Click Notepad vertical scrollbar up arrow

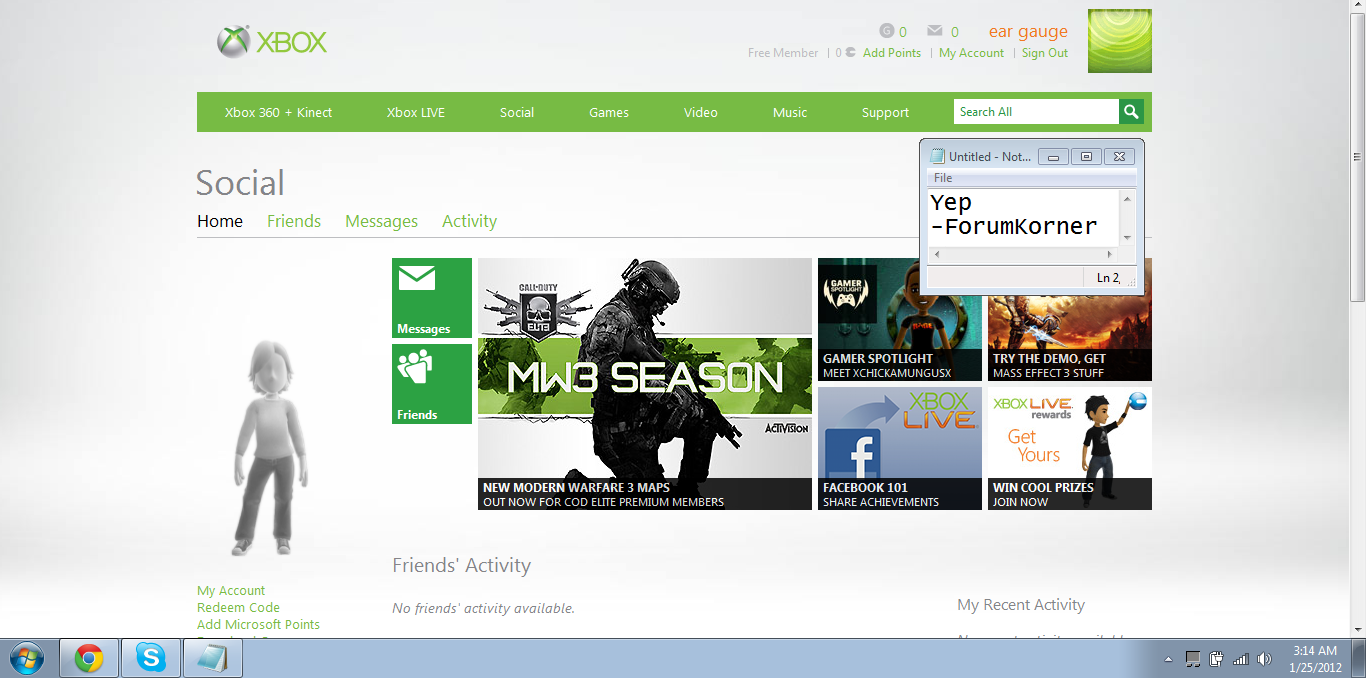coord(1127,198)
